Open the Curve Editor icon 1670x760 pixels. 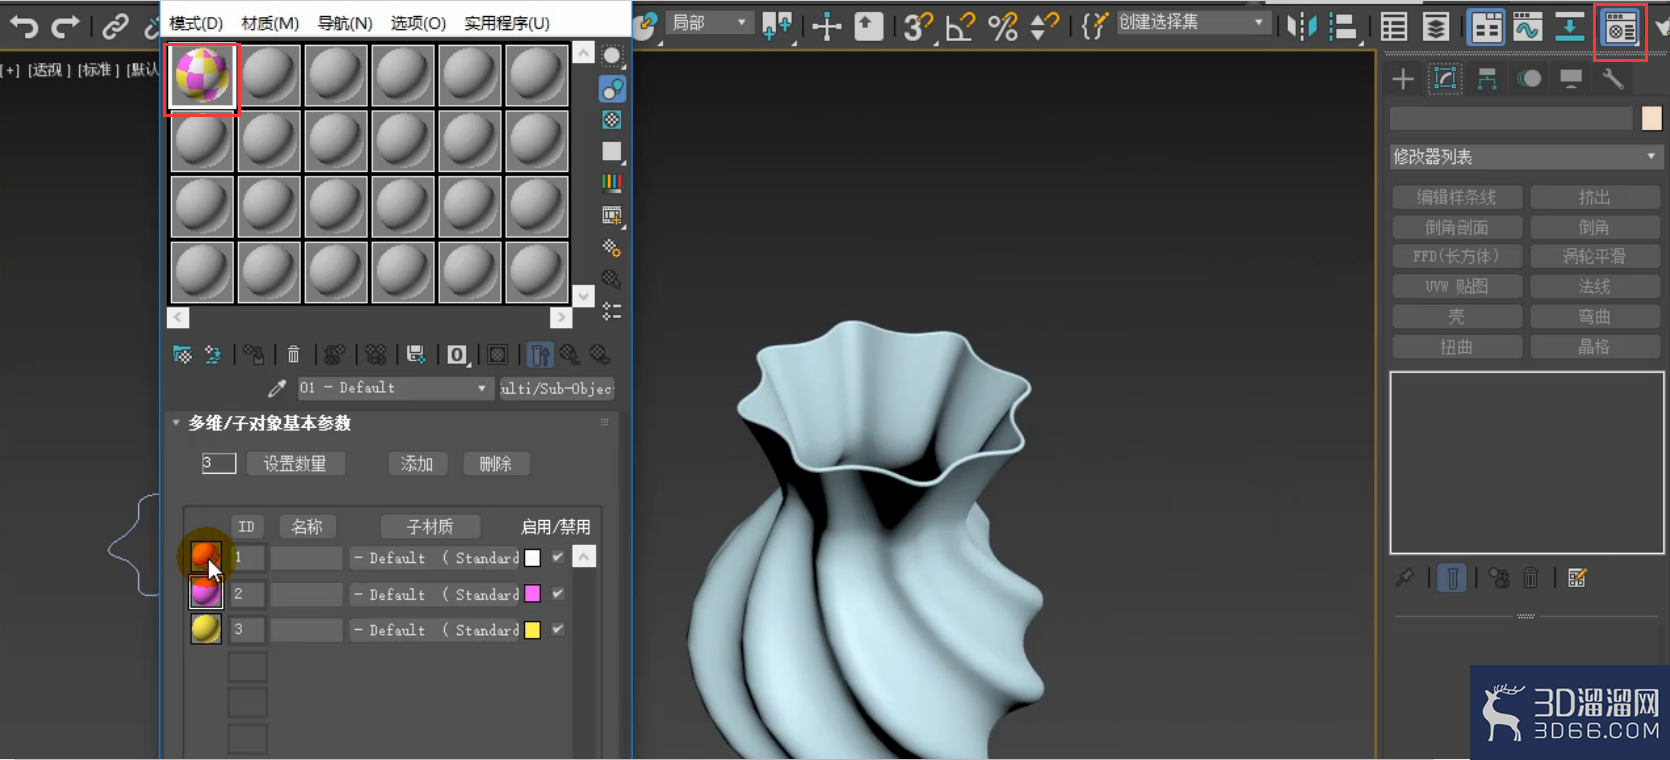(1528, 27)
